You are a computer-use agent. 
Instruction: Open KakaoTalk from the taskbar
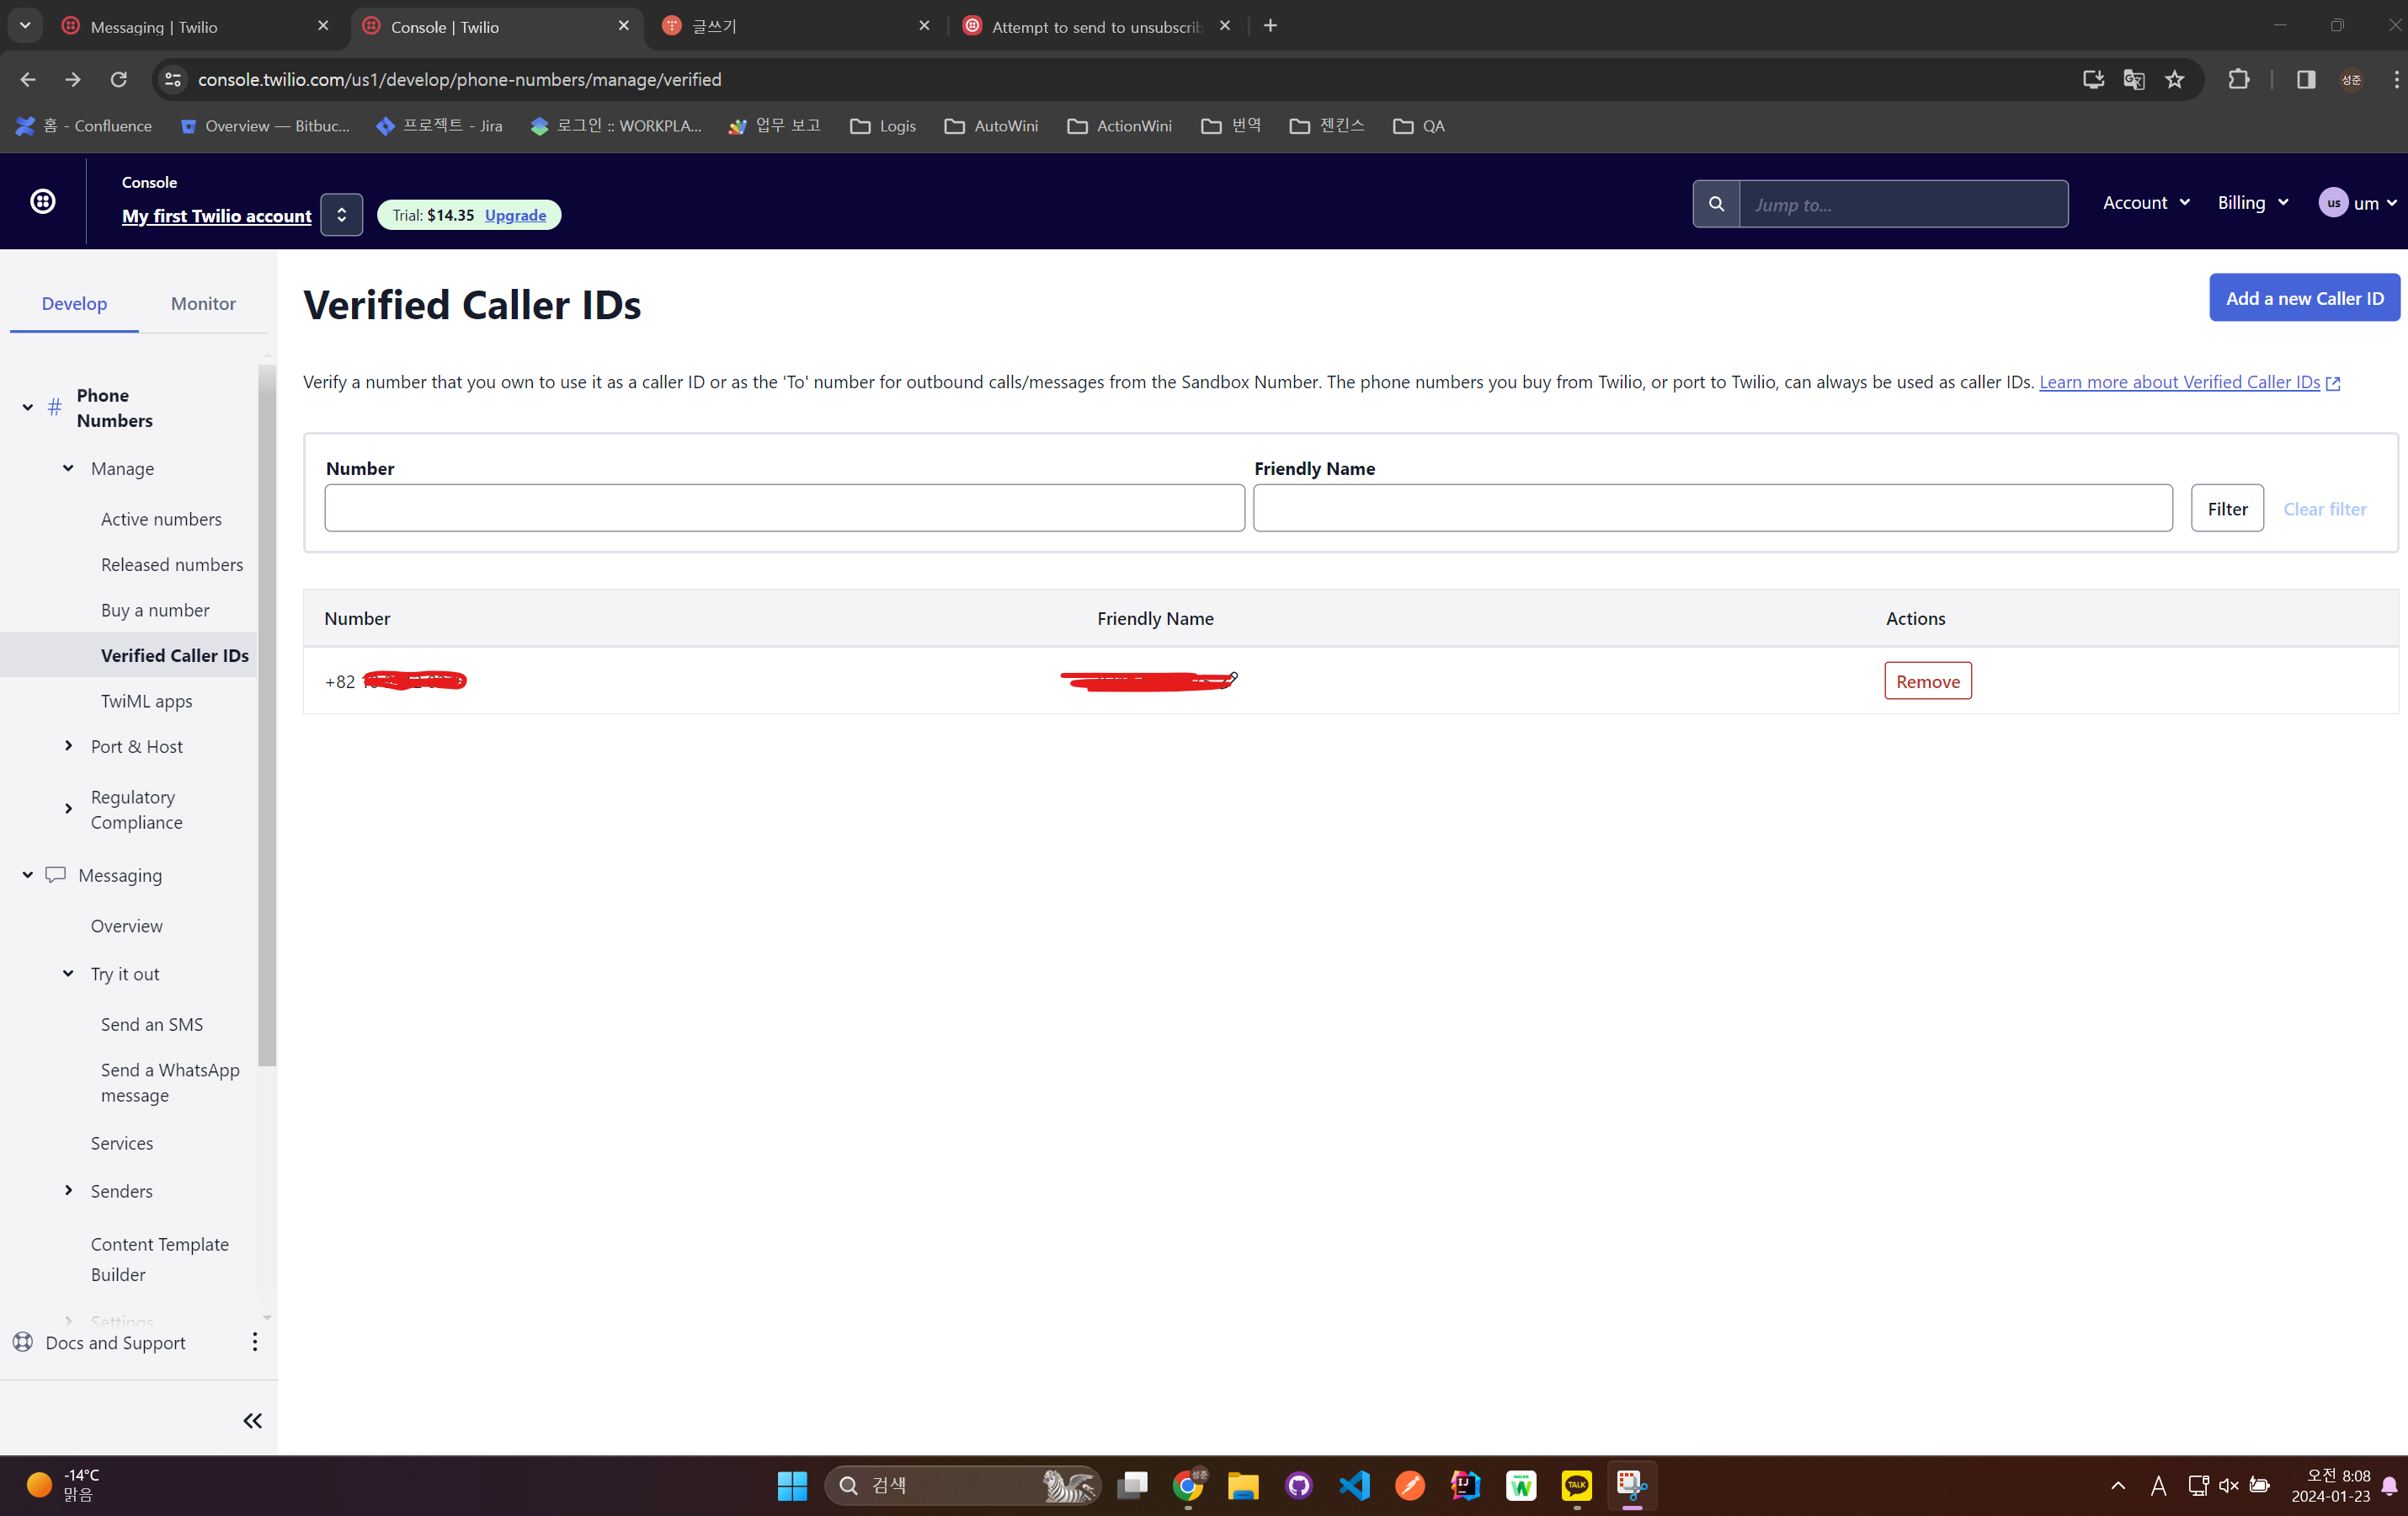pos(1576,1485)
